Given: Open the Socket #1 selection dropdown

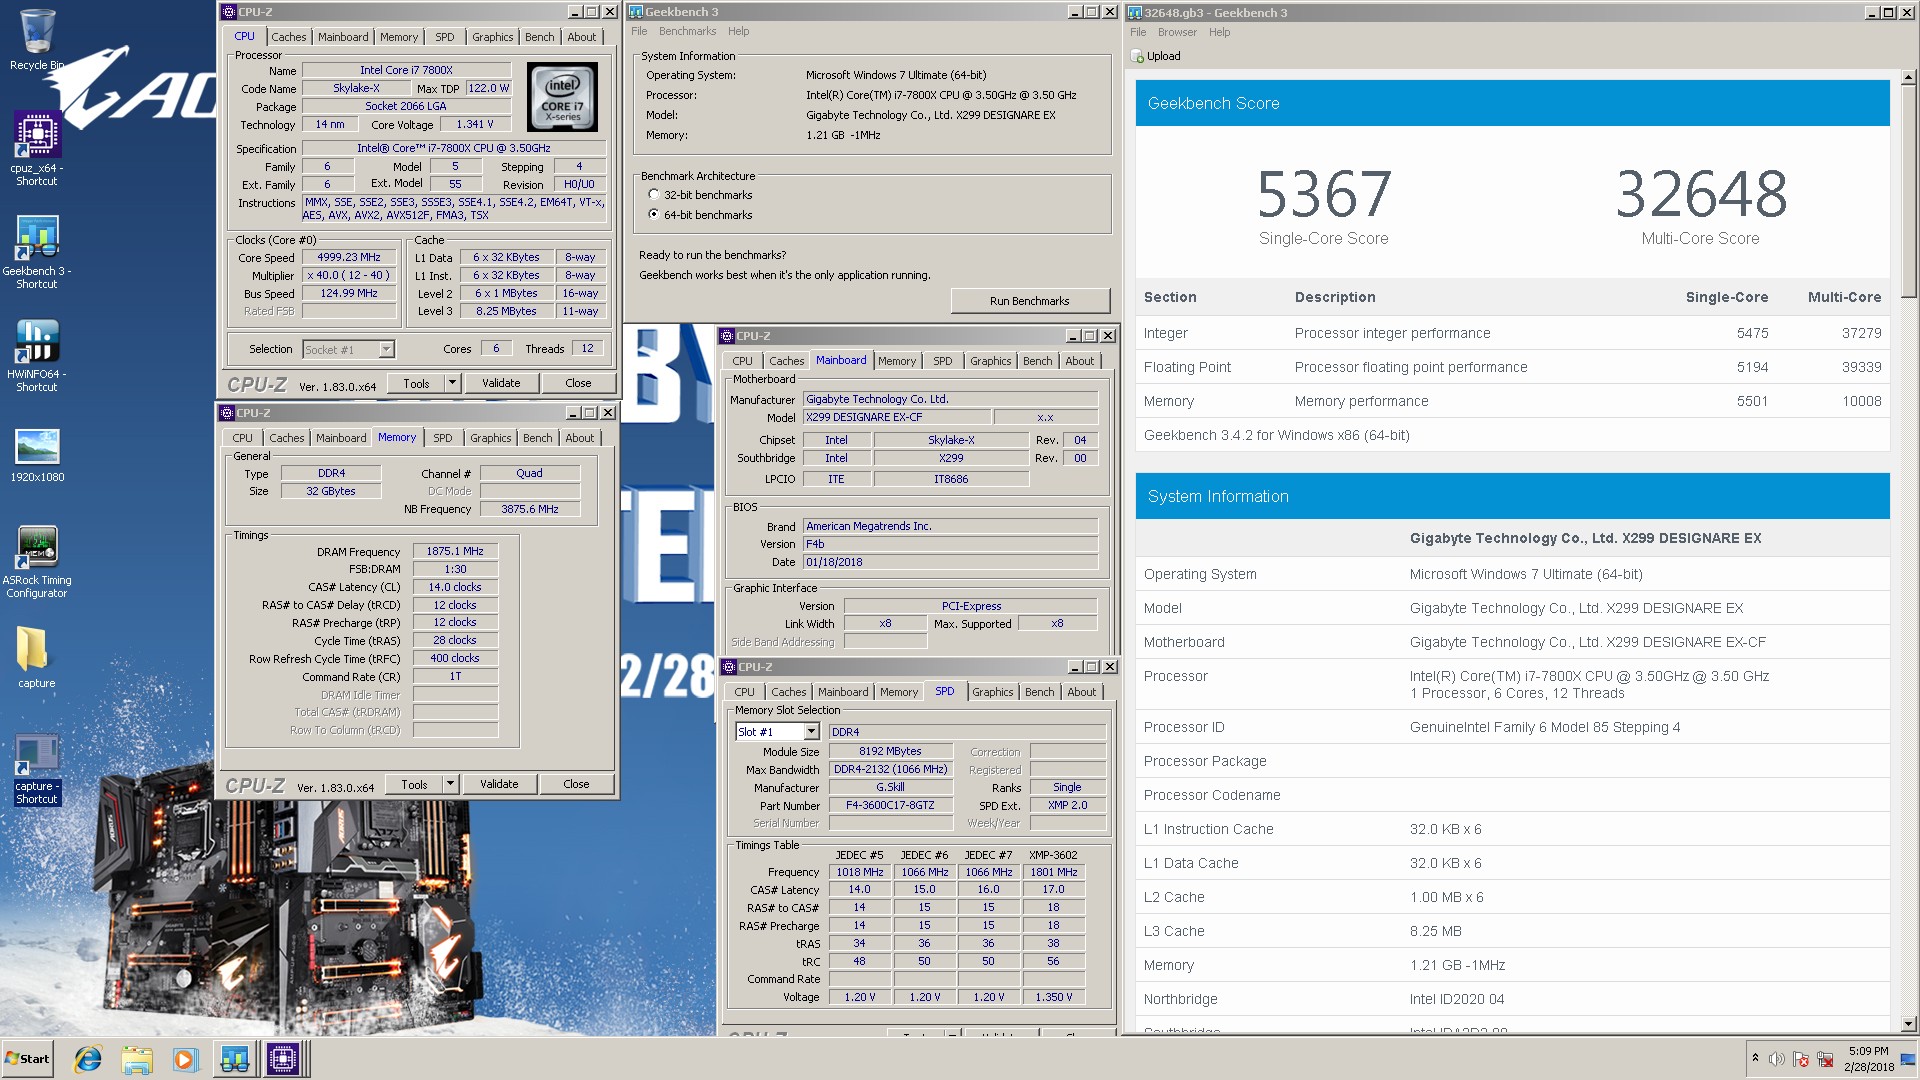Looking at the screenshot, I should click(386, 350).
